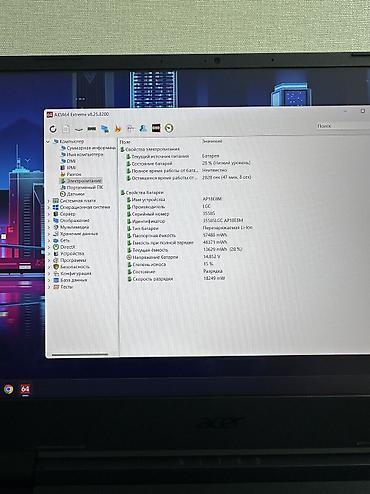
Task: Select Тесты in the tree
Action: click(x=63, y=287)
